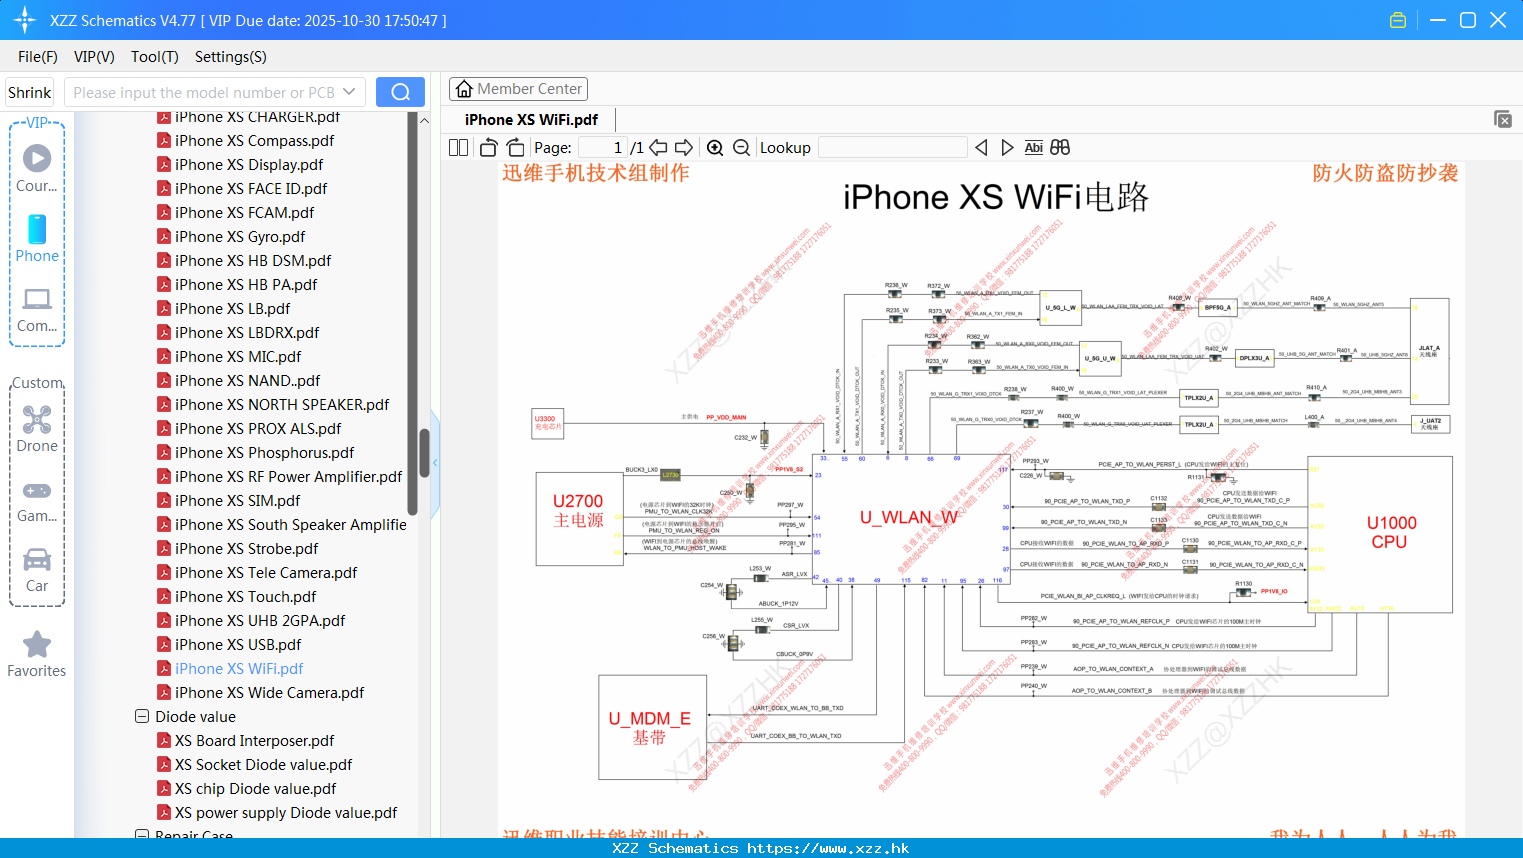This screenshot has height=858, width=1523.
Task: Find next lookup result triangle
Action: 1007,147
